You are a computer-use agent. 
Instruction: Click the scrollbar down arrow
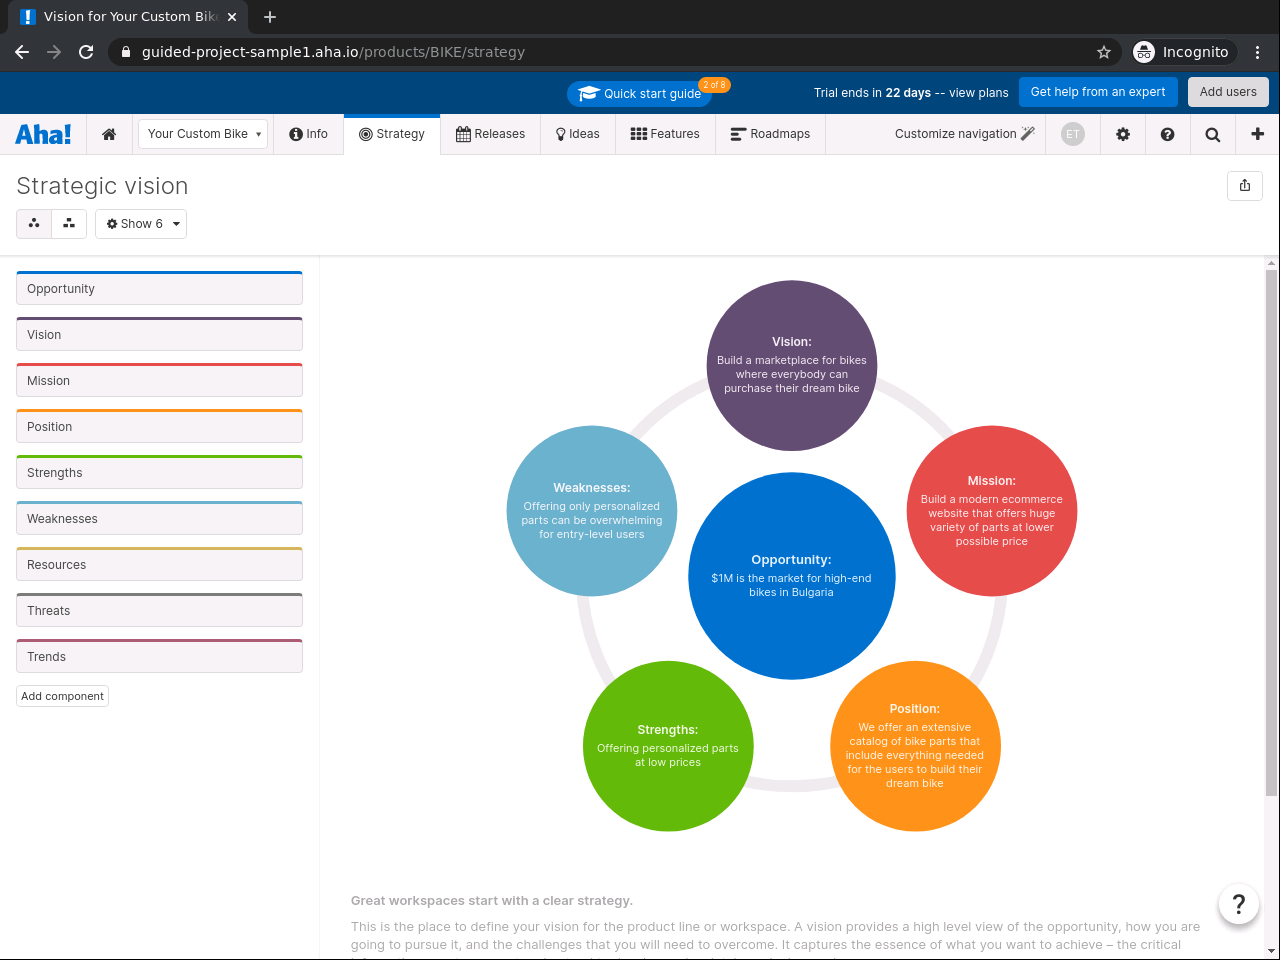1271,951
